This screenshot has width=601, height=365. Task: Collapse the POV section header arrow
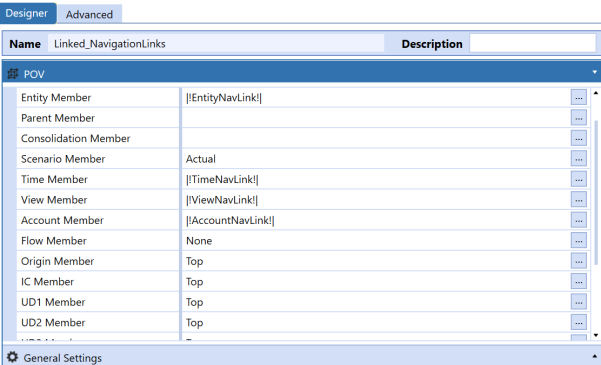pos(594,72)
